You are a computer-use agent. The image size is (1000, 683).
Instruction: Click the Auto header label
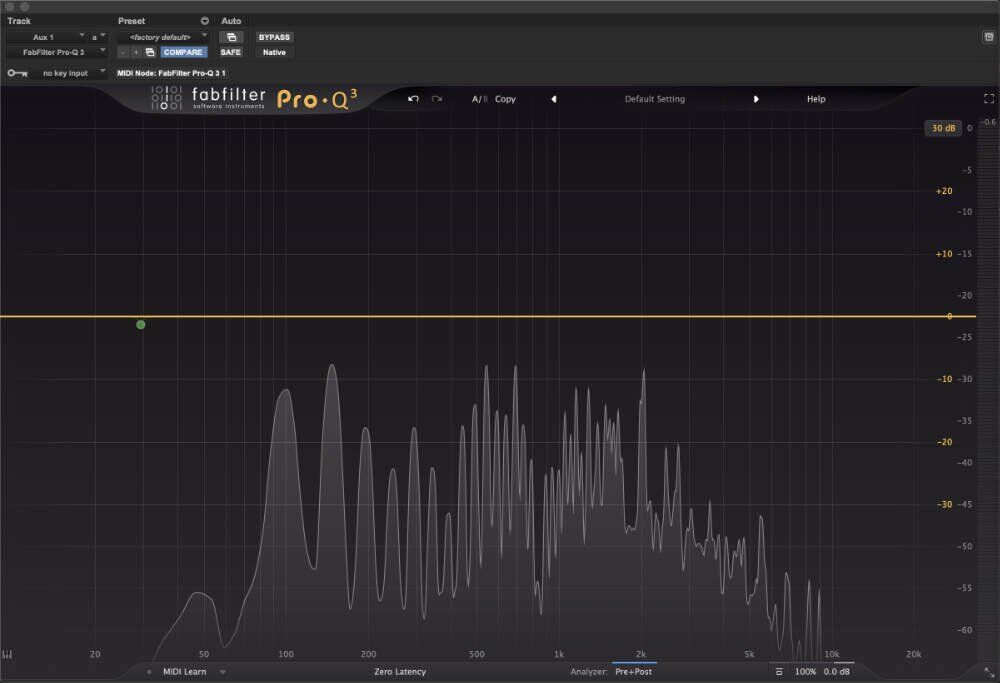[x=231, y=21]
